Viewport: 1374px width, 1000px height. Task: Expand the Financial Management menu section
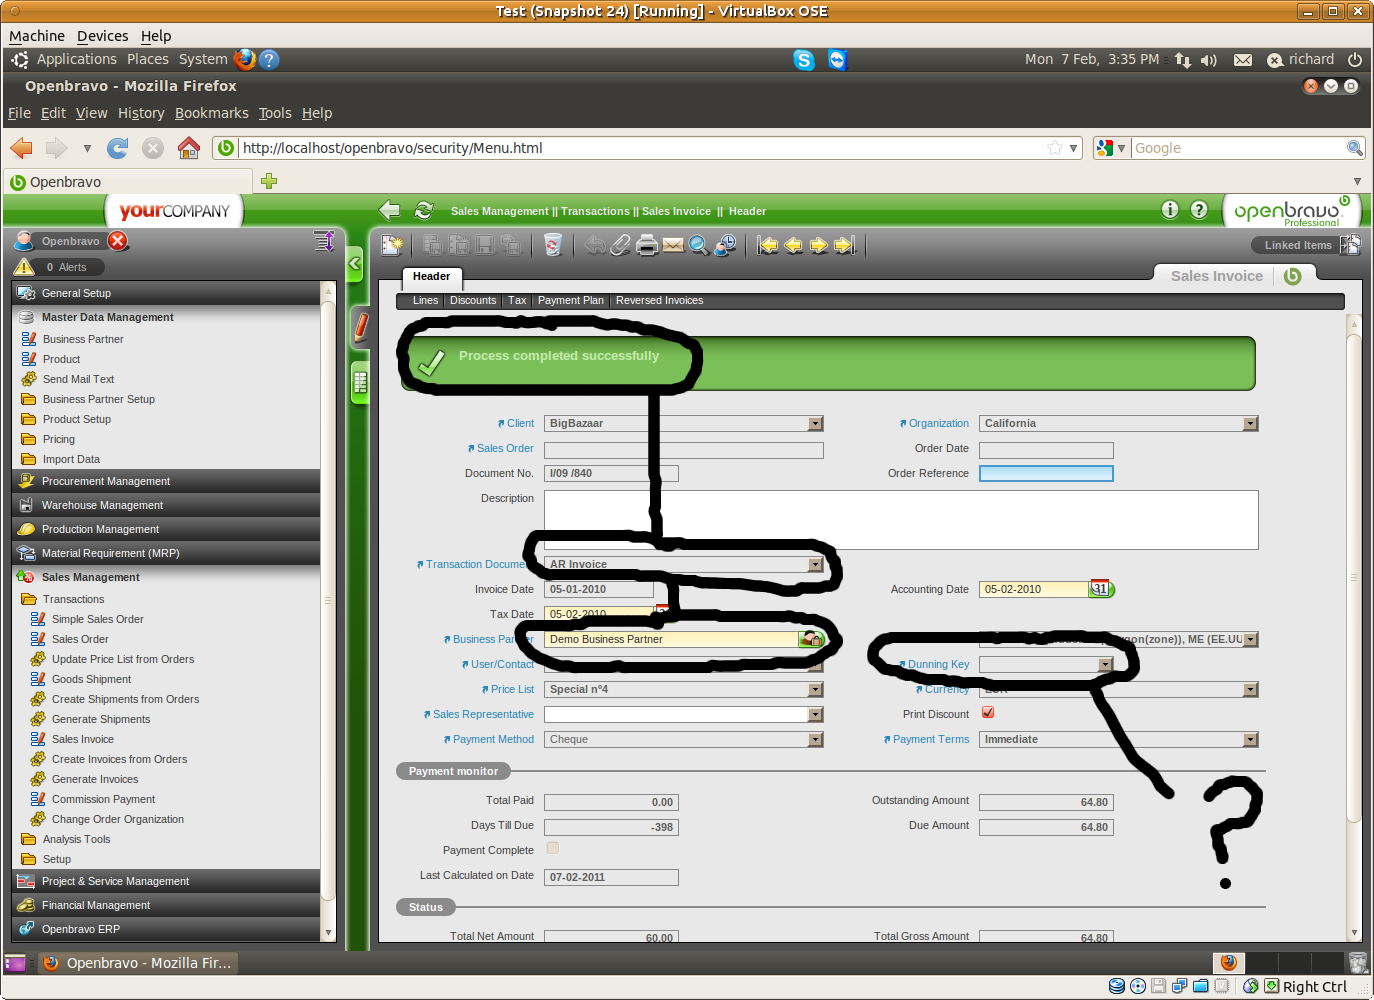[166, 905]
